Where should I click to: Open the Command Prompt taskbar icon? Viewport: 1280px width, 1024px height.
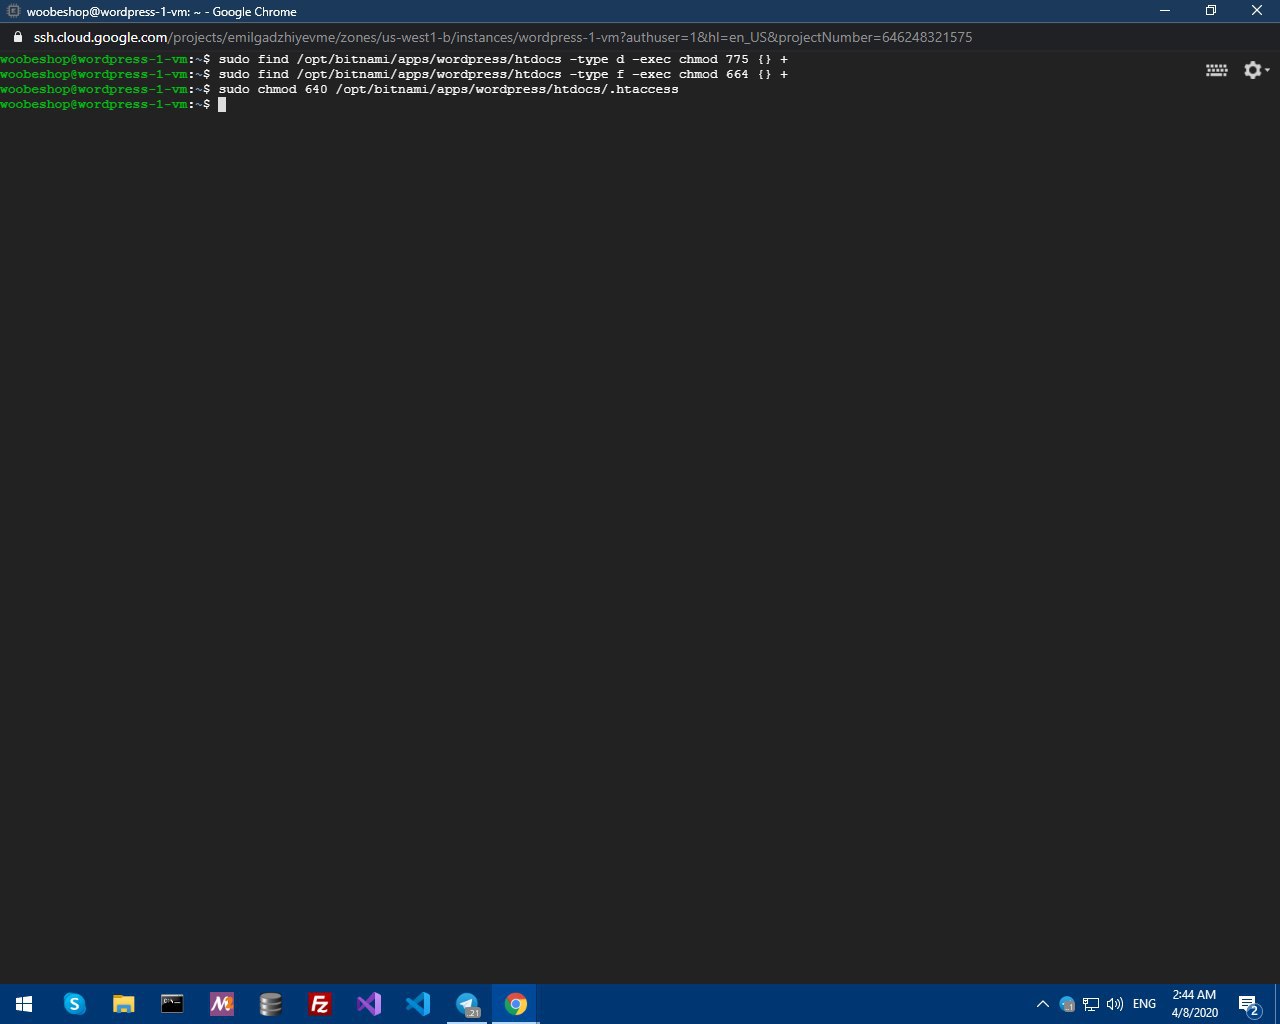(x=172, y=1004)
